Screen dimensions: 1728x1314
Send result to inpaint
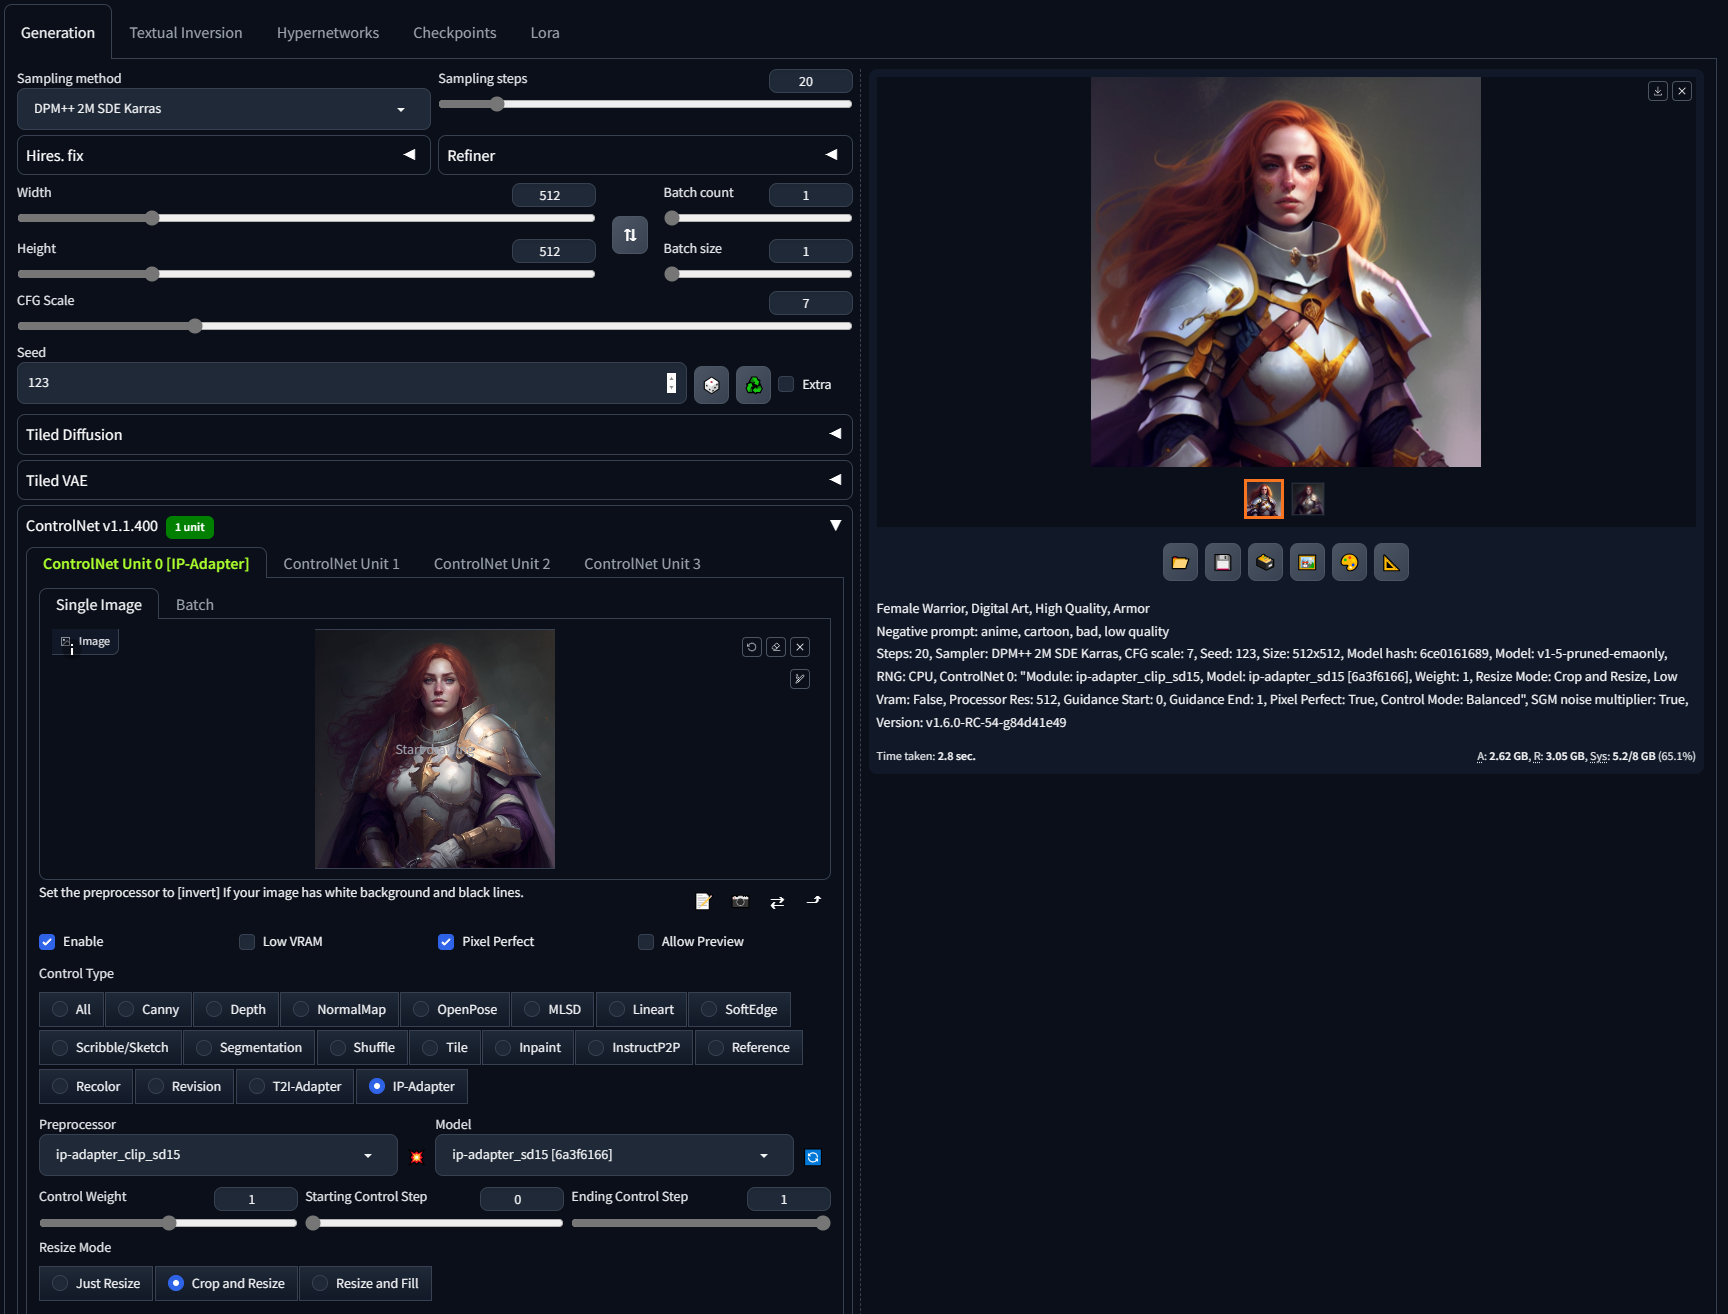click(x=1349, y=562)
